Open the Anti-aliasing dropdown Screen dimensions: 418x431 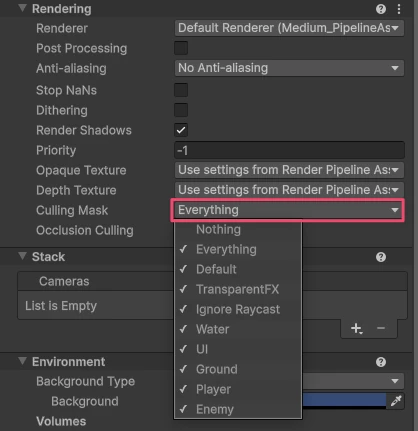click(289, 68)
